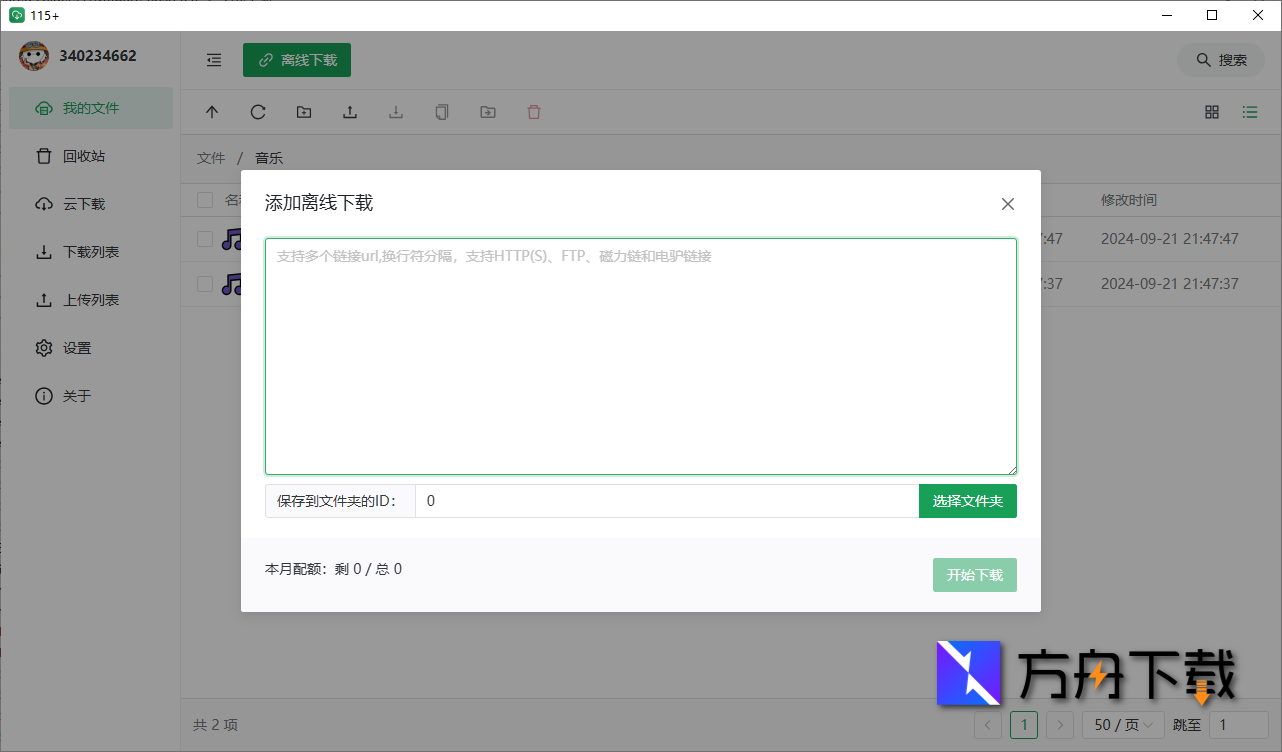Viewport: 1282px width, 752px height.
Task: Refresh the current file list
Action: 258,112
